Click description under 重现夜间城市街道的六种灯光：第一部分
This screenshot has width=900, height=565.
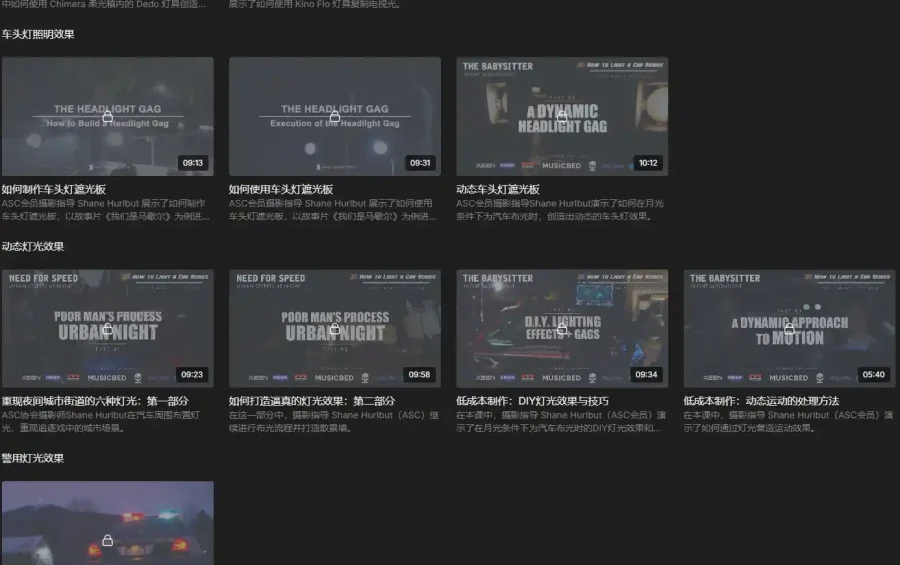click(x=100, y=422)
